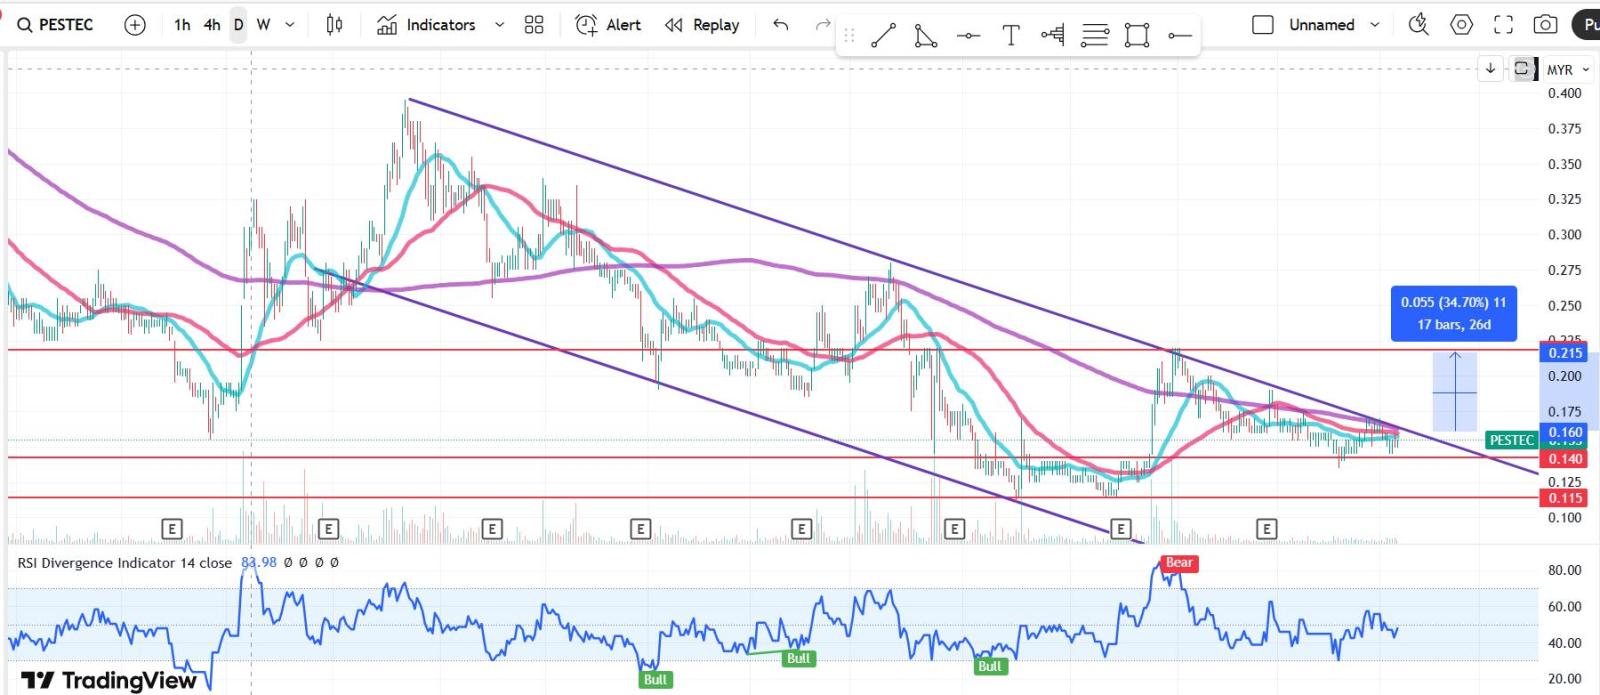Start bar Replay mode
The image size is (1600, 695).
click(702, 25)
